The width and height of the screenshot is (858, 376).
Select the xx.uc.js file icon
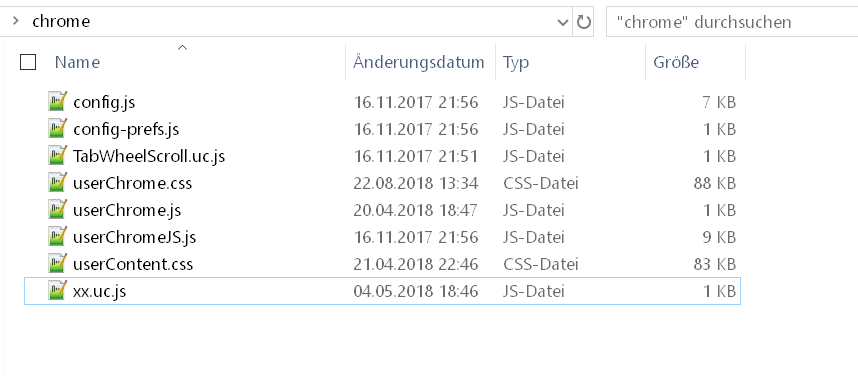coord(57,291)
